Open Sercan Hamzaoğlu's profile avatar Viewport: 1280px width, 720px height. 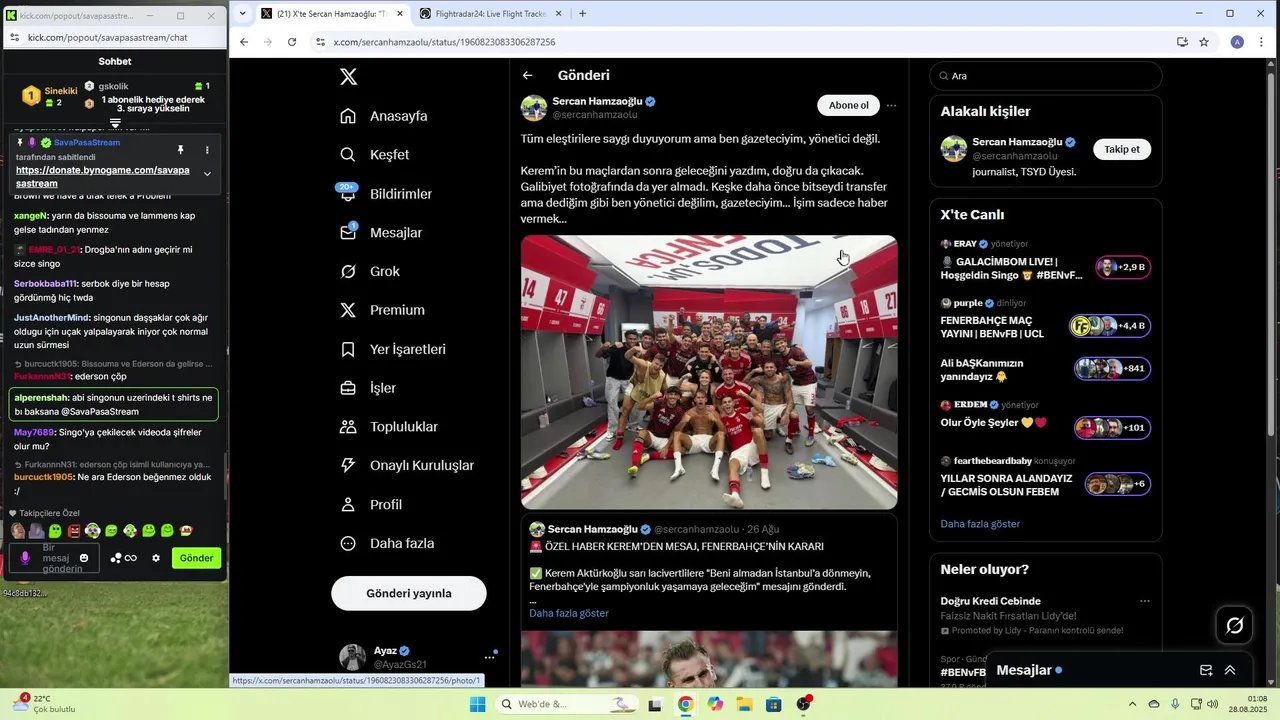(534, 108)
